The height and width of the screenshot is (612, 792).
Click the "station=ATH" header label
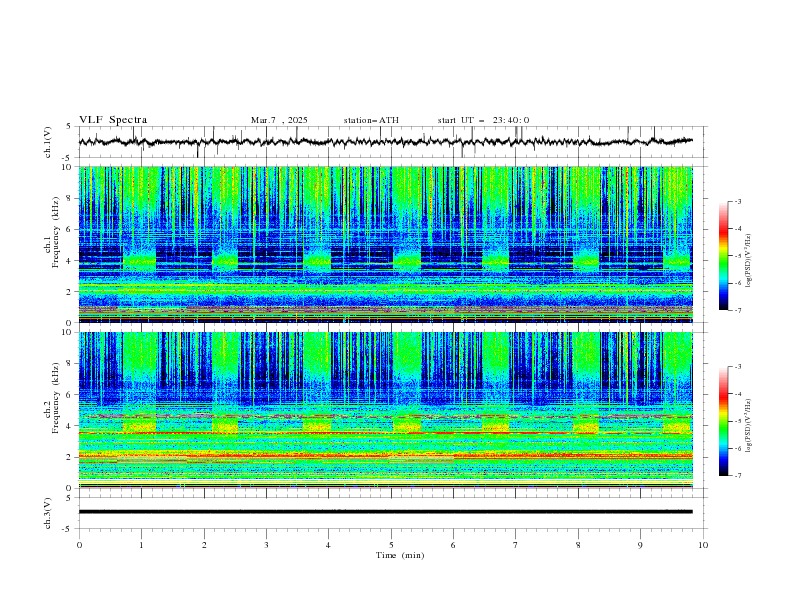coord(371,120)
